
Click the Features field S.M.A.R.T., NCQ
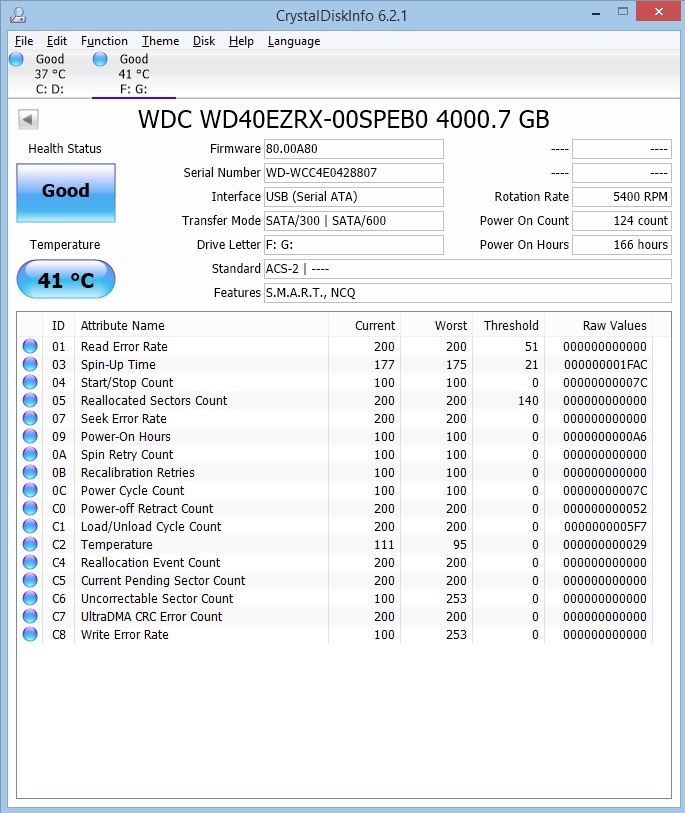point(468,292)
